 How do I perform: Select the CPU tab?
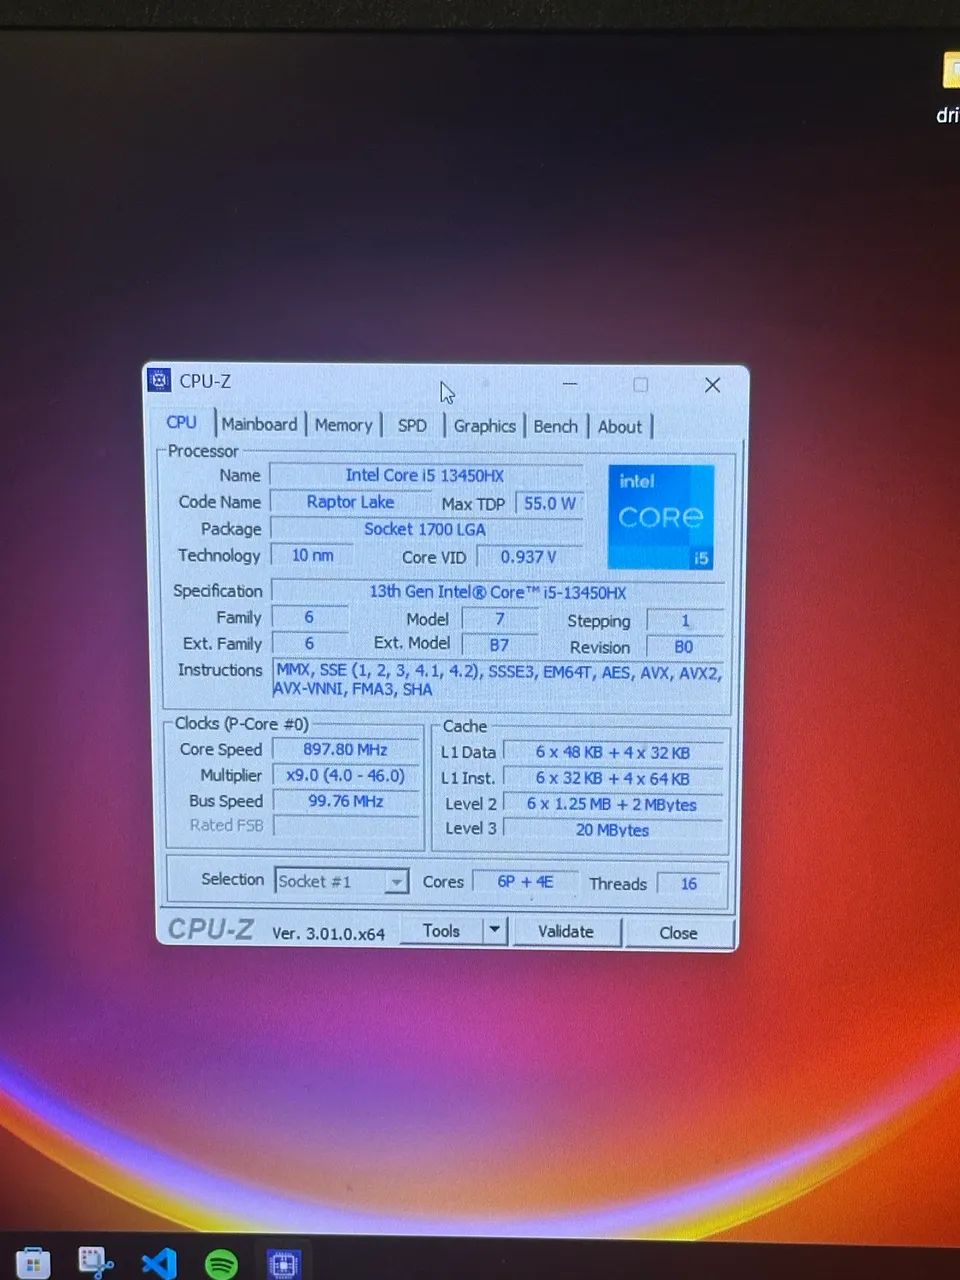182,423
